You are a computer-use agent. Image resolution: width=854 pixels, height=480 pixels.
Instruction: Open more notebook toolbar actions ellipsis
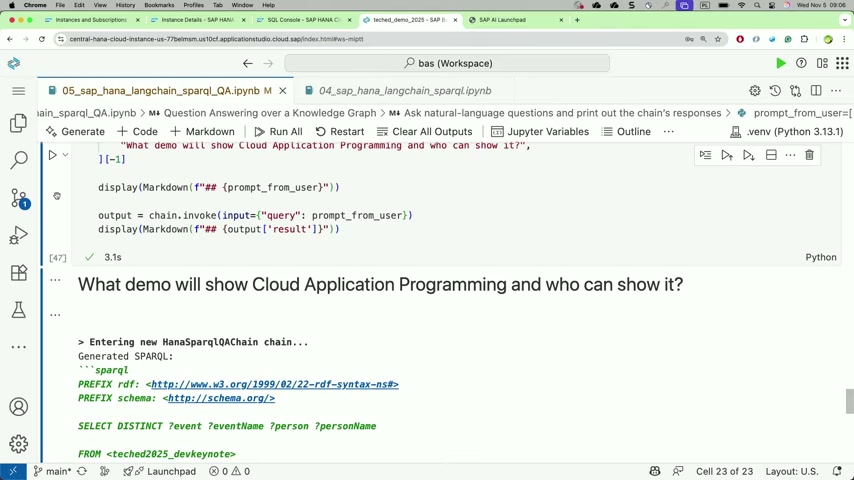click(x=668, y=131)
